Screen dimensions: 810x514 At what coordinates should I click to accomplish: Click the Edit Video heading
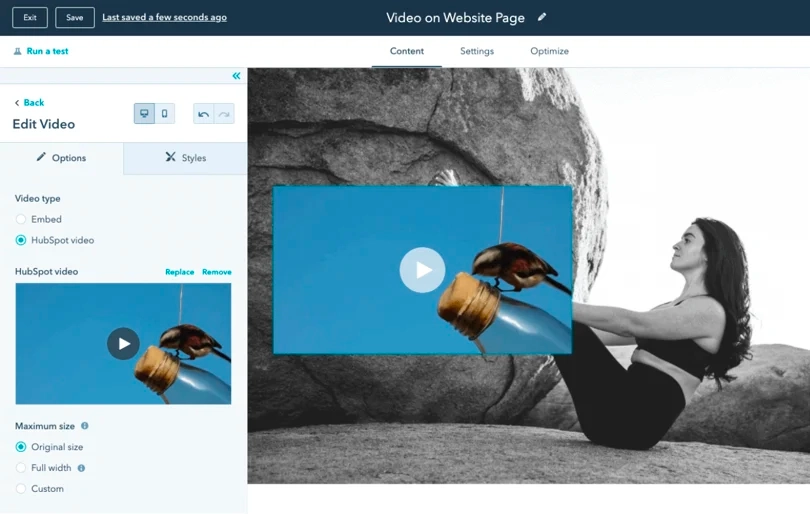tap(44, 124)
